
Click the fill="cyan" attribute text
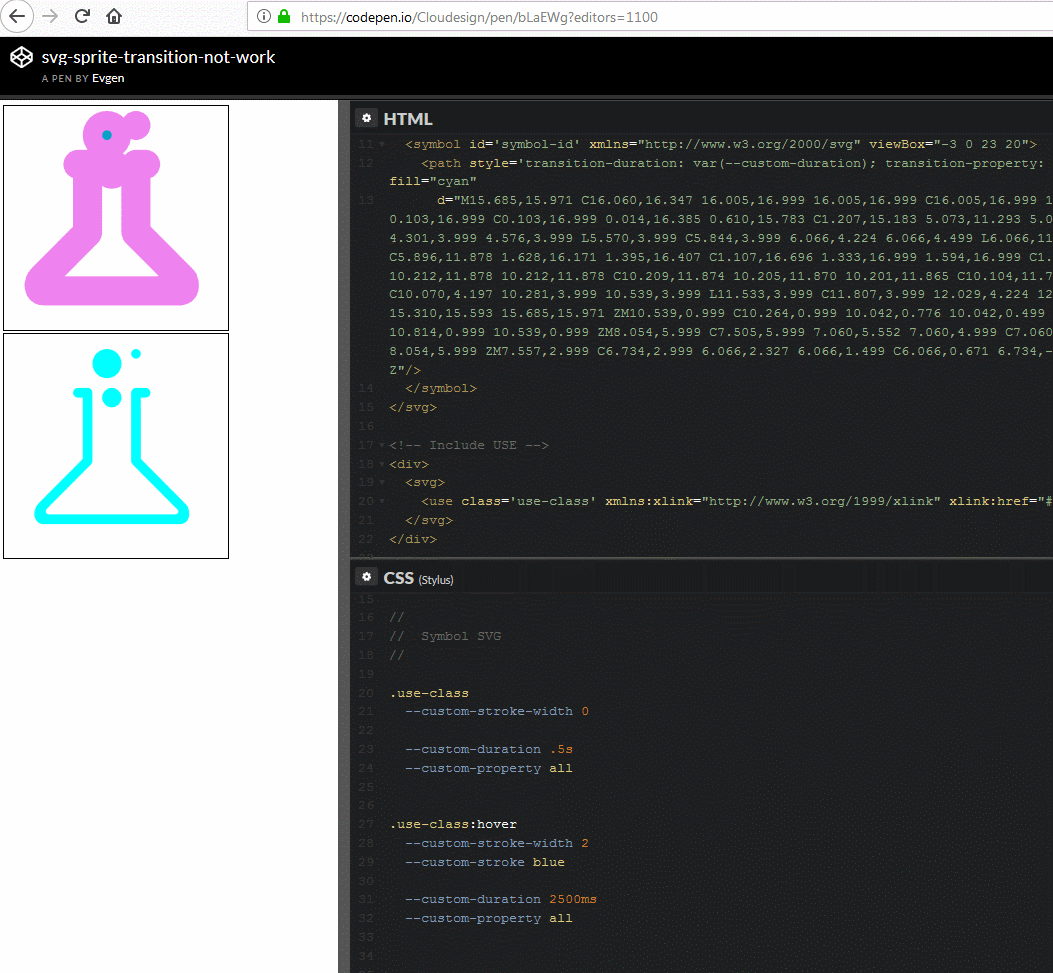point(432,181)
